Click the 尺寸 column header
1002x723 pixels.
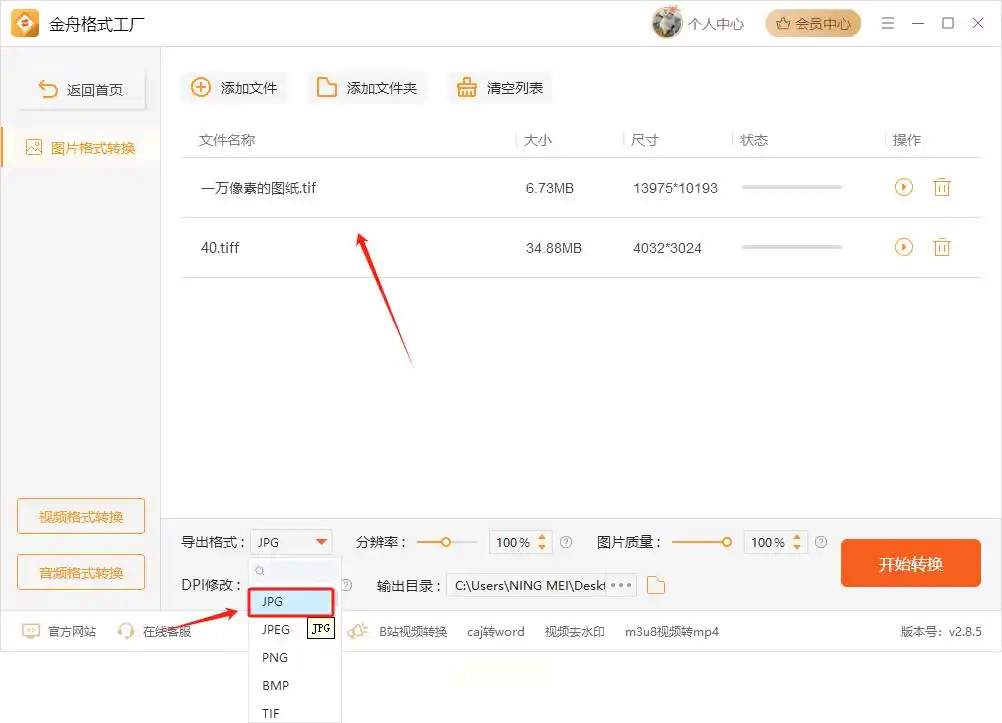(x=644, y=140)
